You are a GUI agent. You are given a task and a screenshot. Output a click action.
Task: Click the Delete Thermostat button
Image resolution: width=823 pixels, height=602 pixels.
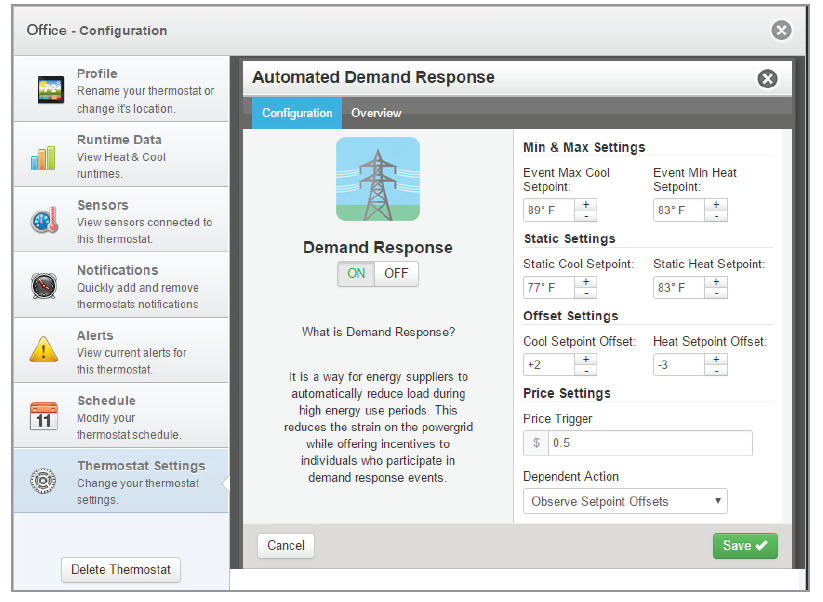tap(121, 569)
